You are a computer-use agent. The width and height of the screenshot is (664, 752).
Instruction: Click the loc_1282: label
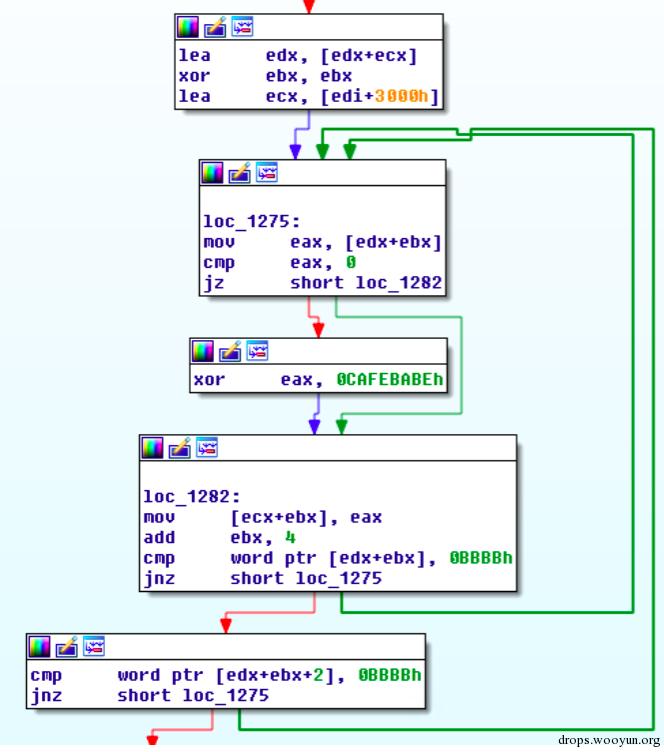tap(192, 497)
